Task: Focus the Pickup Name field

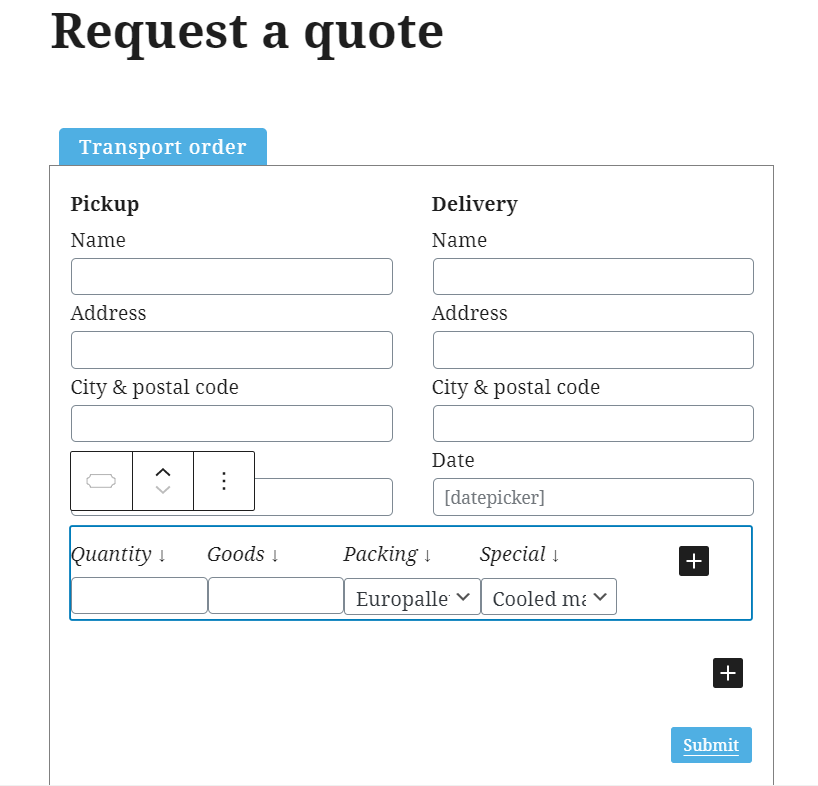Action: [x=232, y=276]
